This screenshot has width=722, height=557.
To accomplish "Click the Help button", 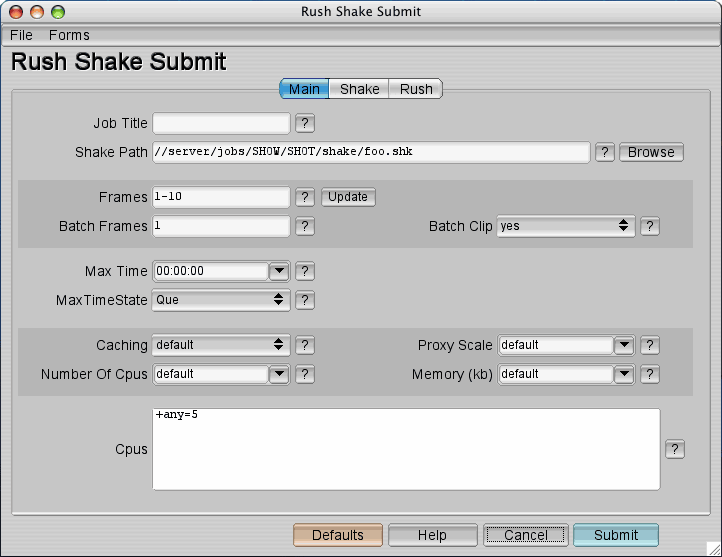I will pyautogui.click(x=432, y=535).
